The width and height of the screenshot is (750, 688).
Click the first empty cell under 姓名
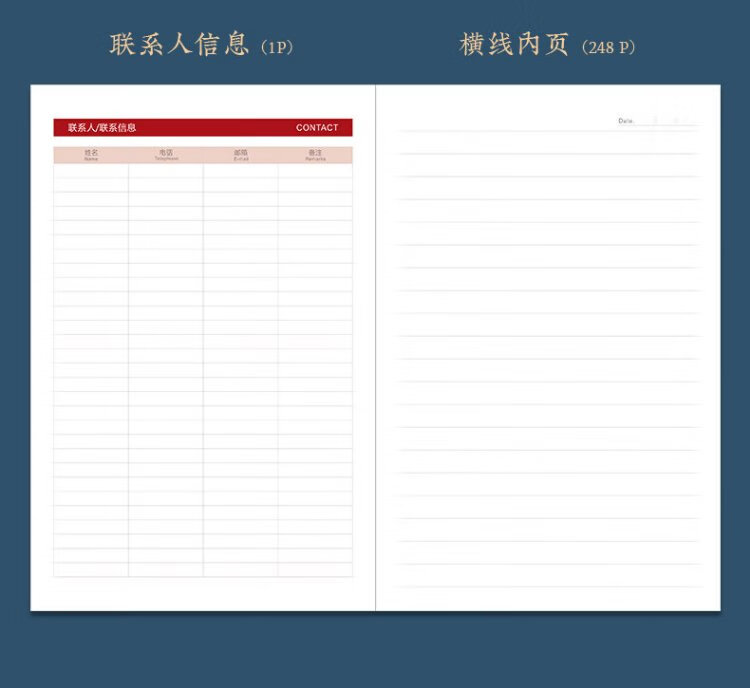click(91, 171)
